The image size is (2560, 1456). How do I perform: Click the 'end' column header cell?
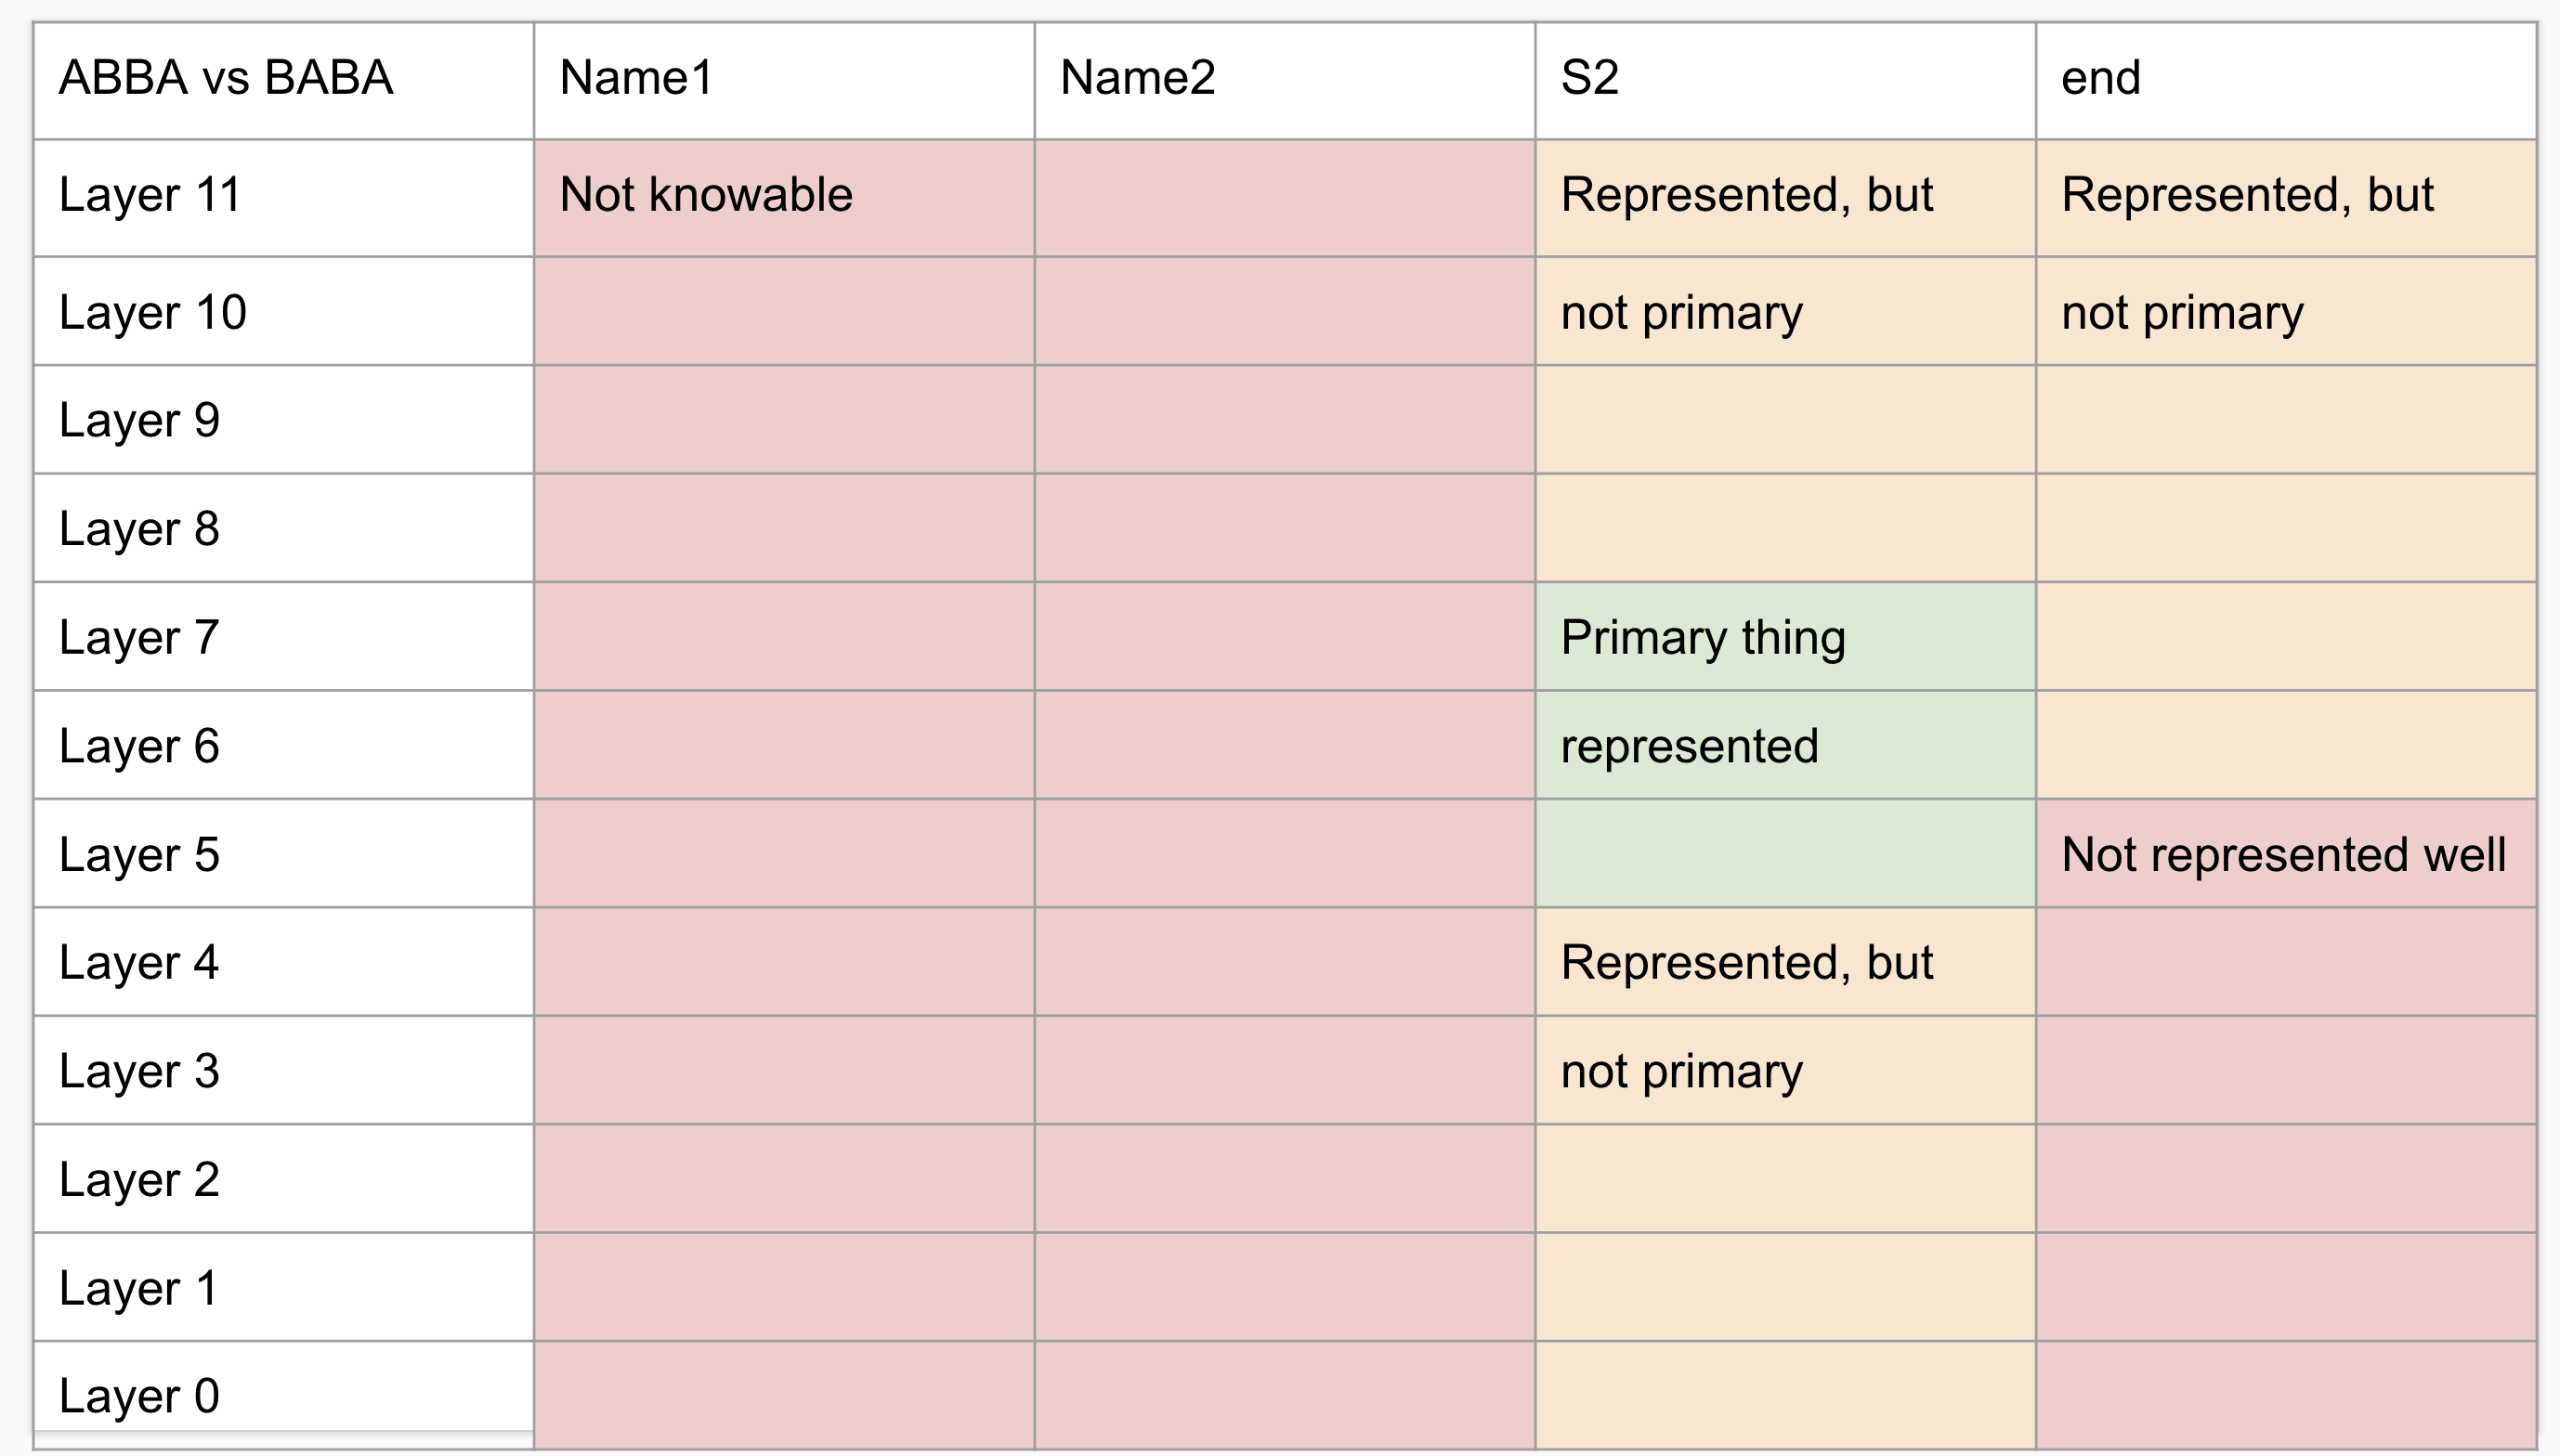[2101, 78]
